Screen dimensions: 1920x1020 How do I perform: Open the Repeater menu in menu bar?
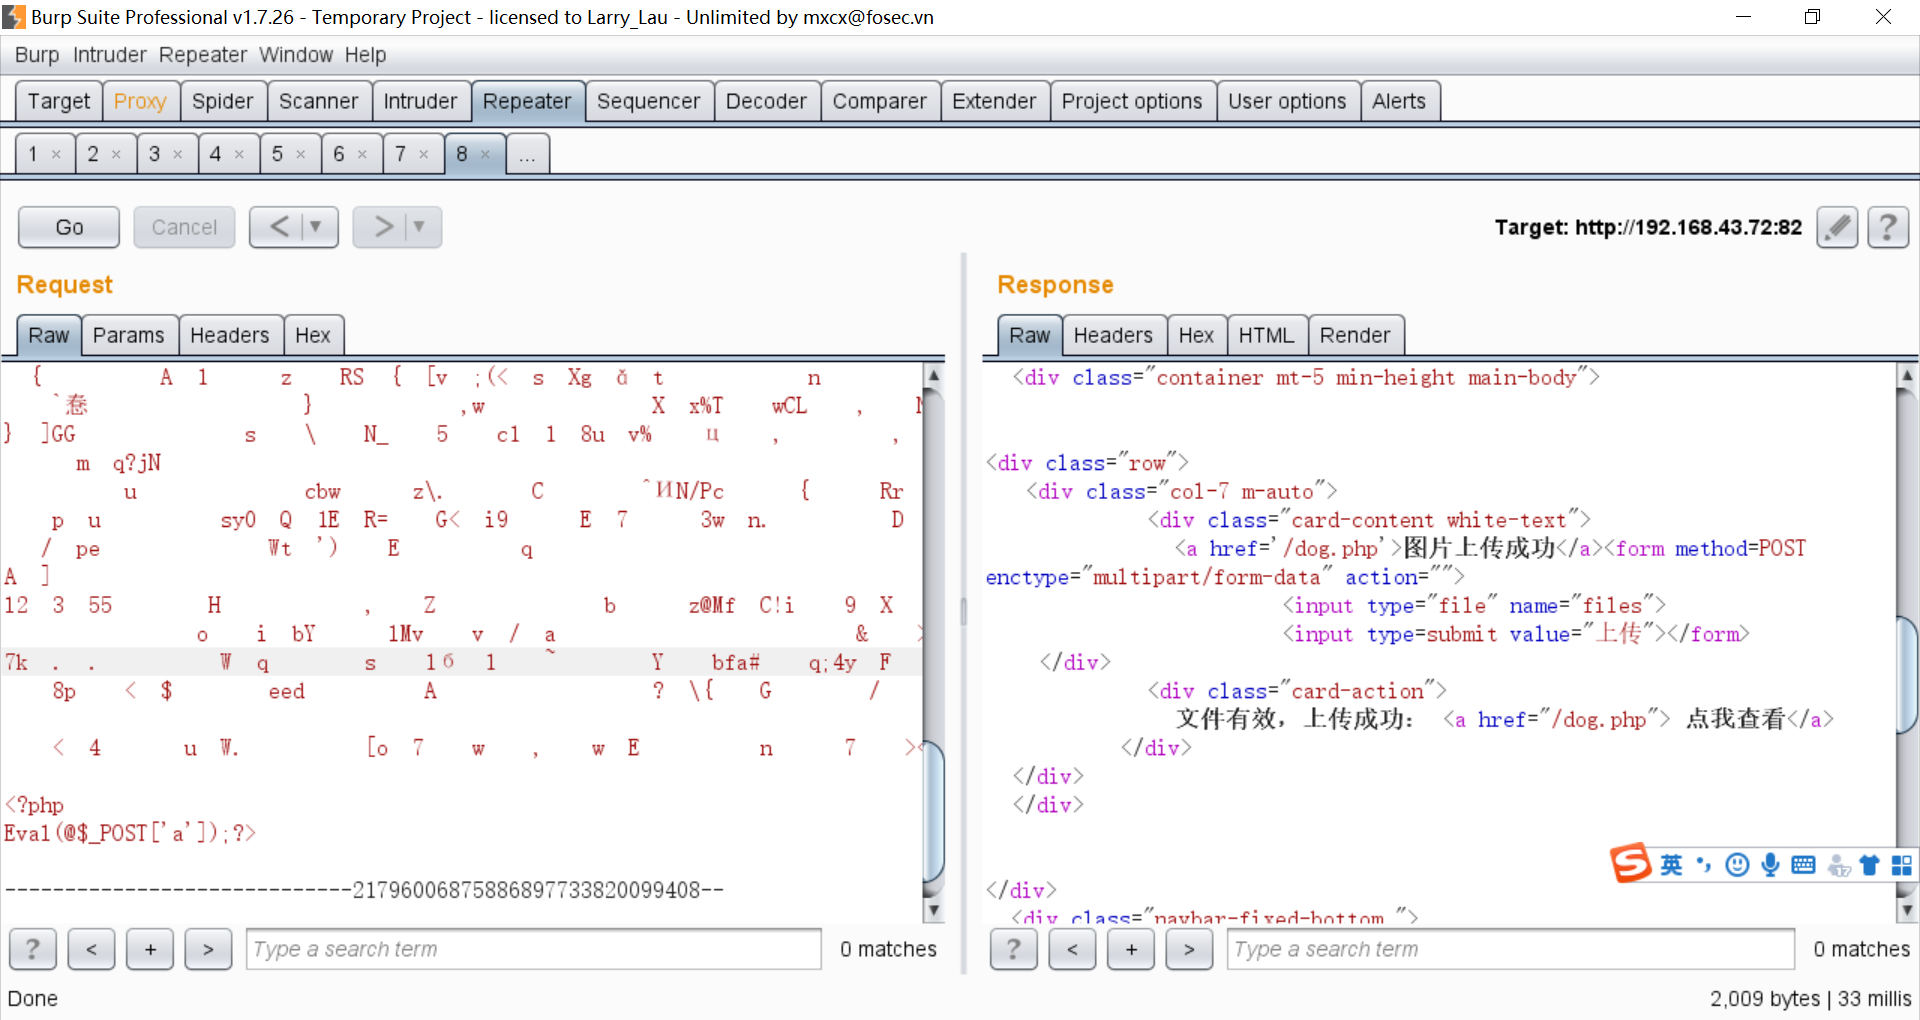(203, 55)
